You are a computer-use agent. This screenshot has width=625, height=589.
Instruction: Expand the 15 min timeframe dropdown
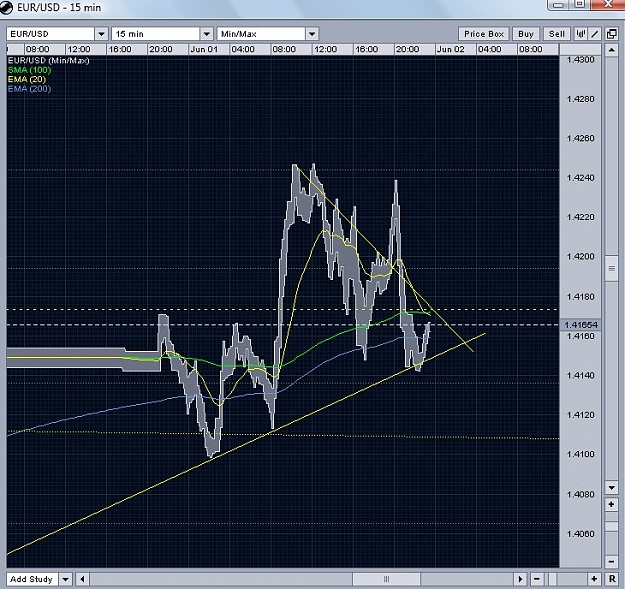pos(206,34)
